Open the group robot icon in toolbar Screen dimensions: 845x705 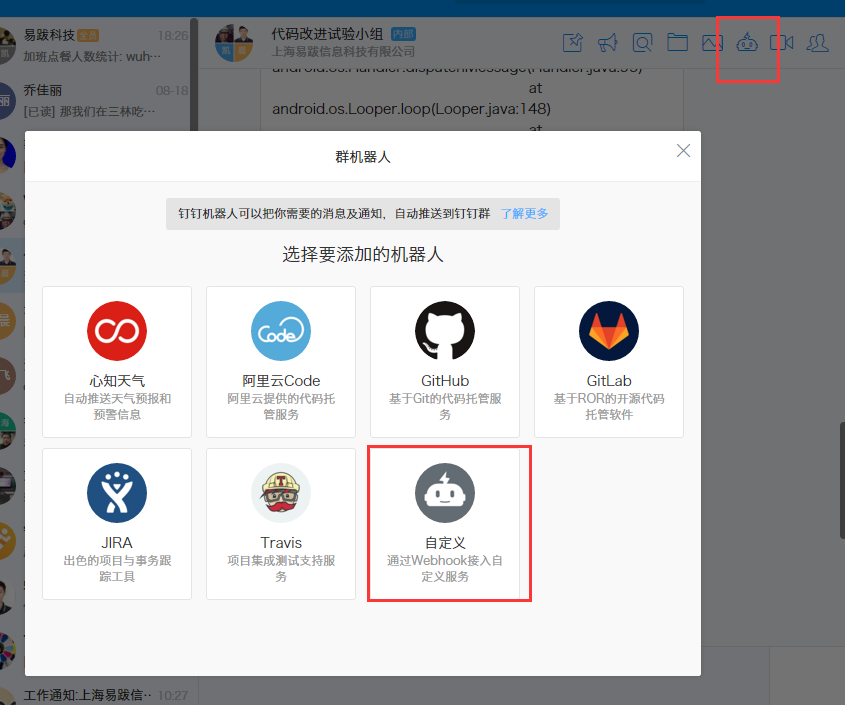pyautogui.click(x=748, y=43)
